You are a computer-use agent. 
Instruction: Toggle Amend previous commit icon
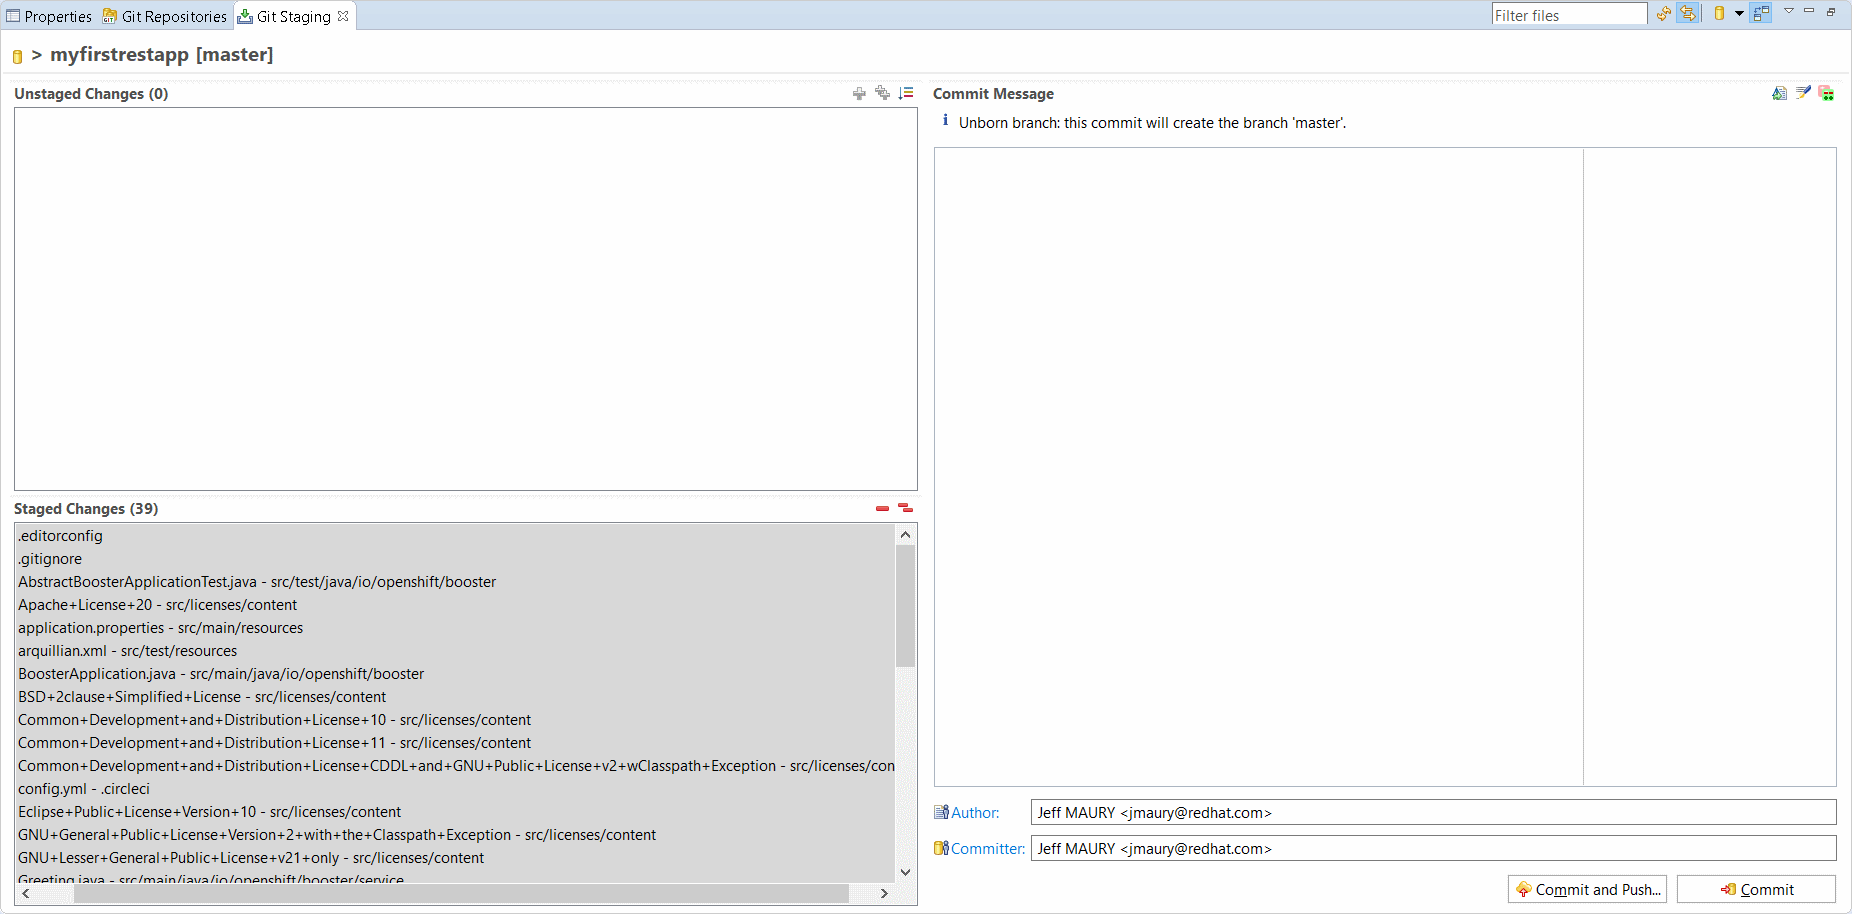pos(1780,93)
